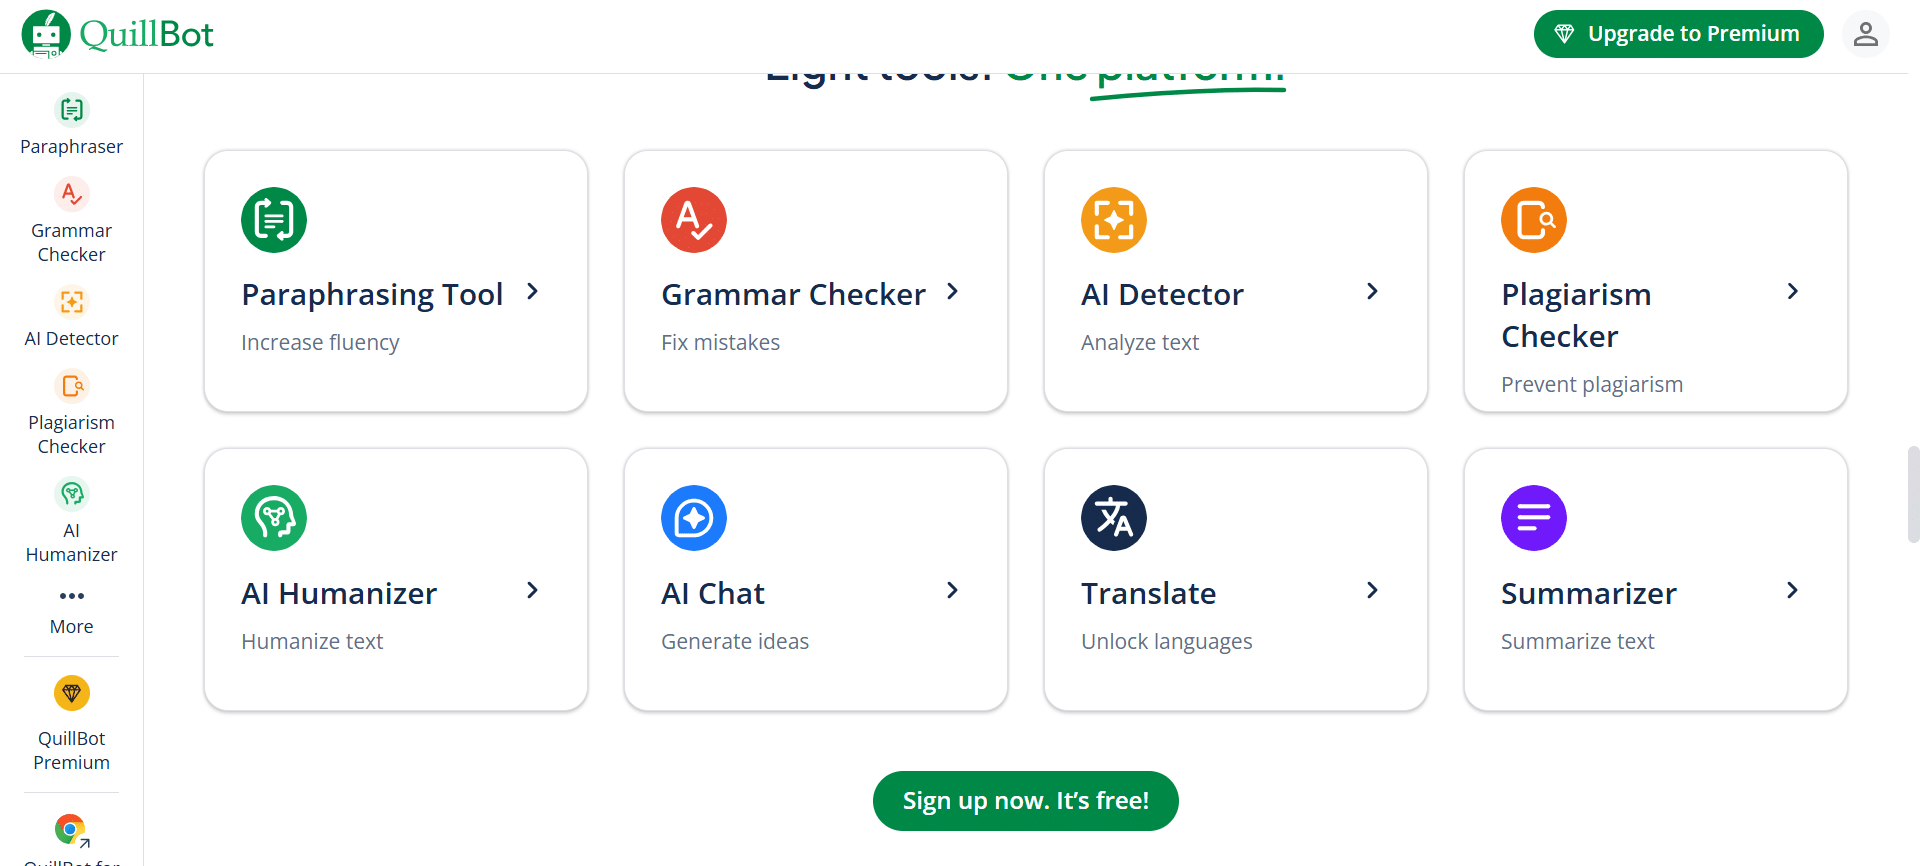
Task: Click Upgrade to Premium button
Action: click(1678, 34)
